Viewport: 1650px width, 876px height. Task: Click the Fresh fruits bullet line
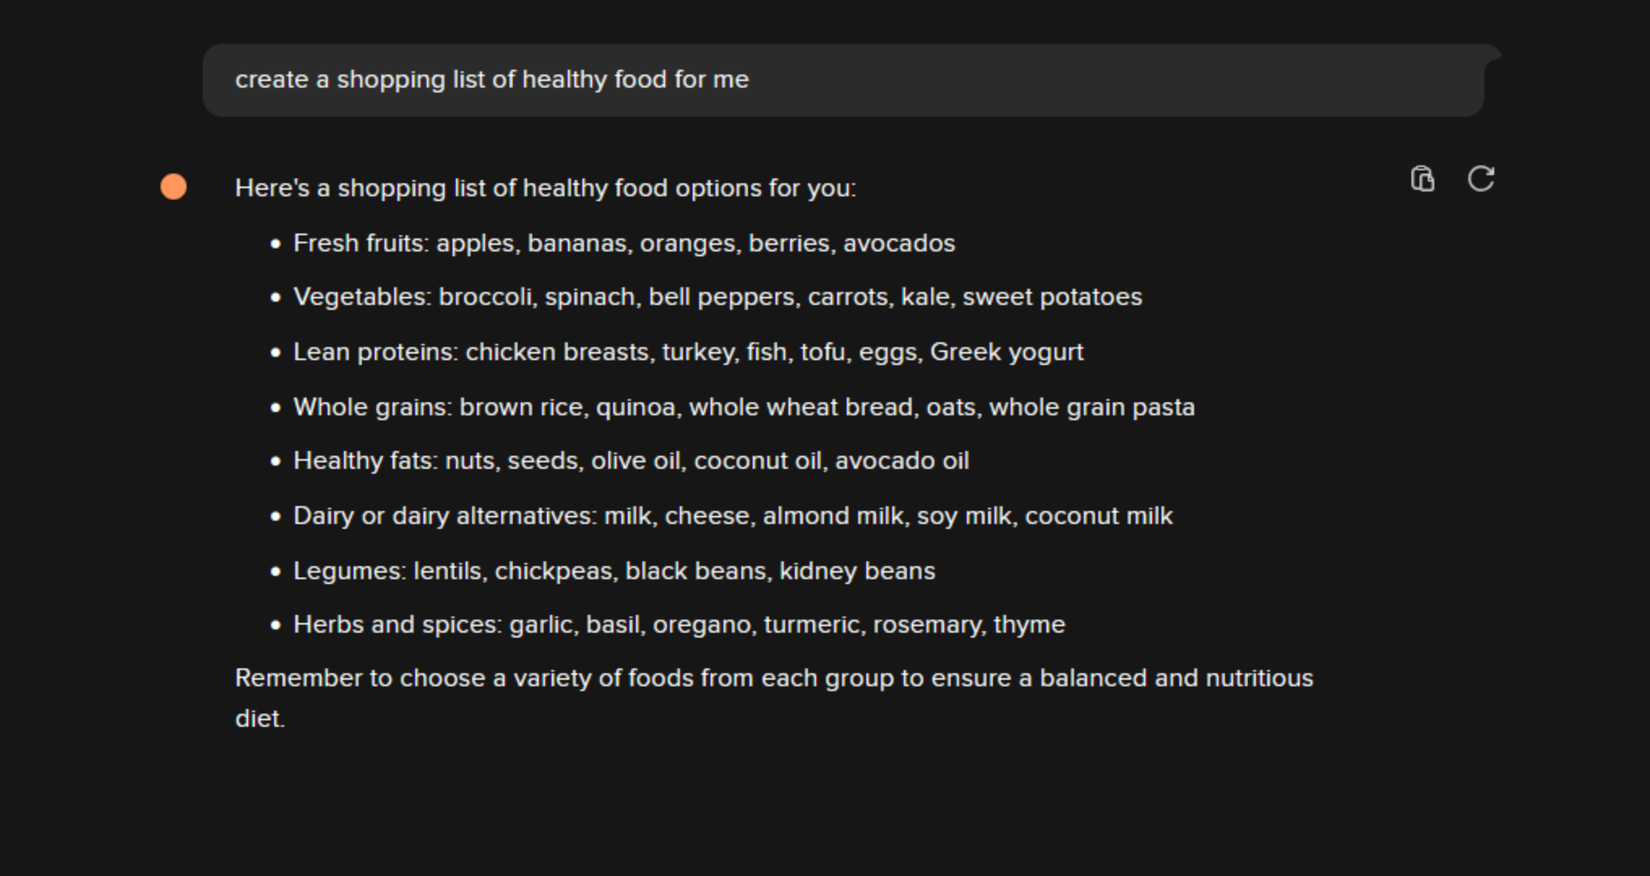point(623,243)
